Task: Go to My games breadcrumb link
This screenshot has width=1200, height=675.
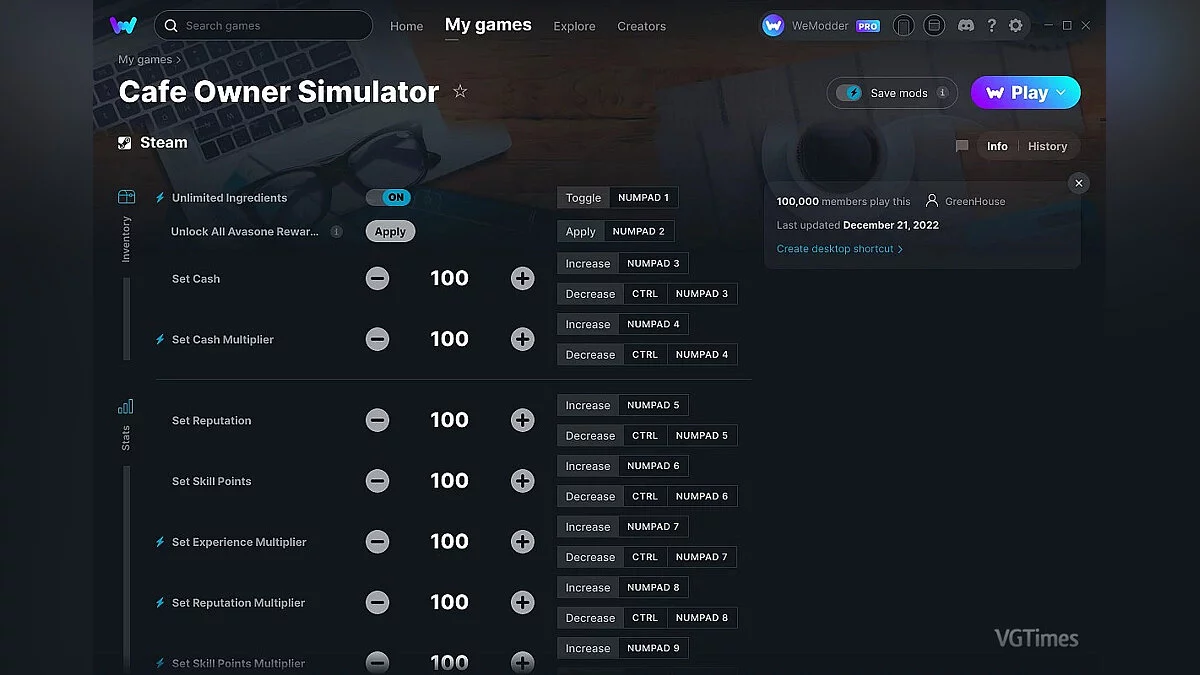Action: [x=145, y=60]
